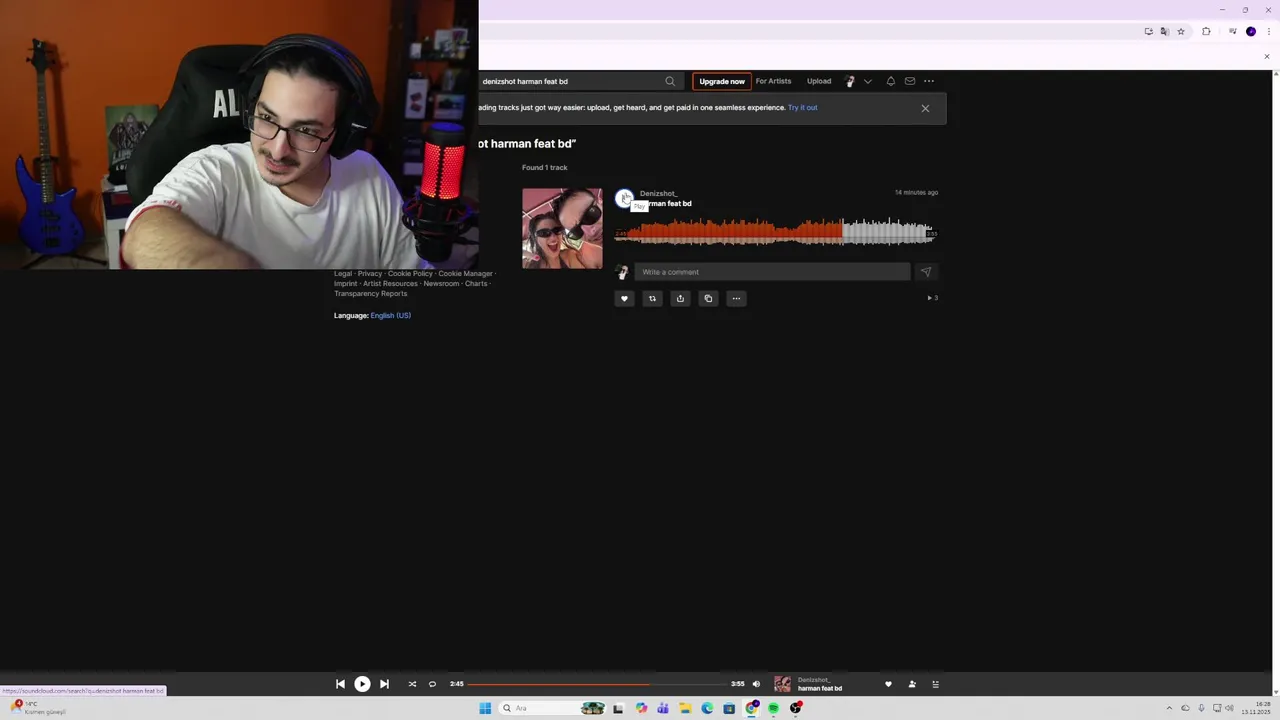1280x720 pixels.
Task: Open OBS Studio from the taskbar
Action: click(795, 708)
